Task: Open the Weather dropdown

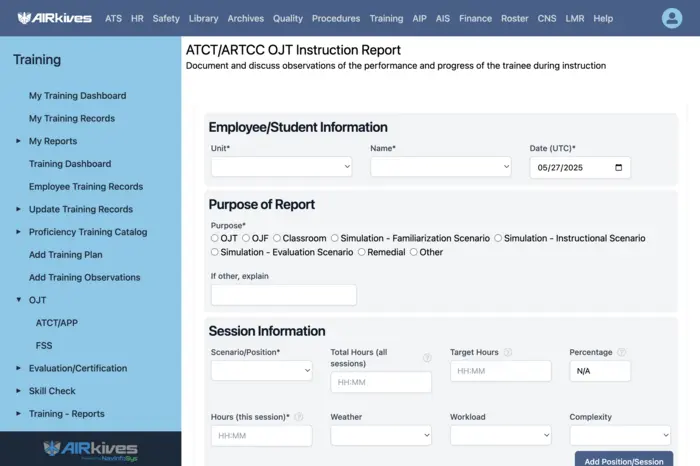Action: pos(381,435)
